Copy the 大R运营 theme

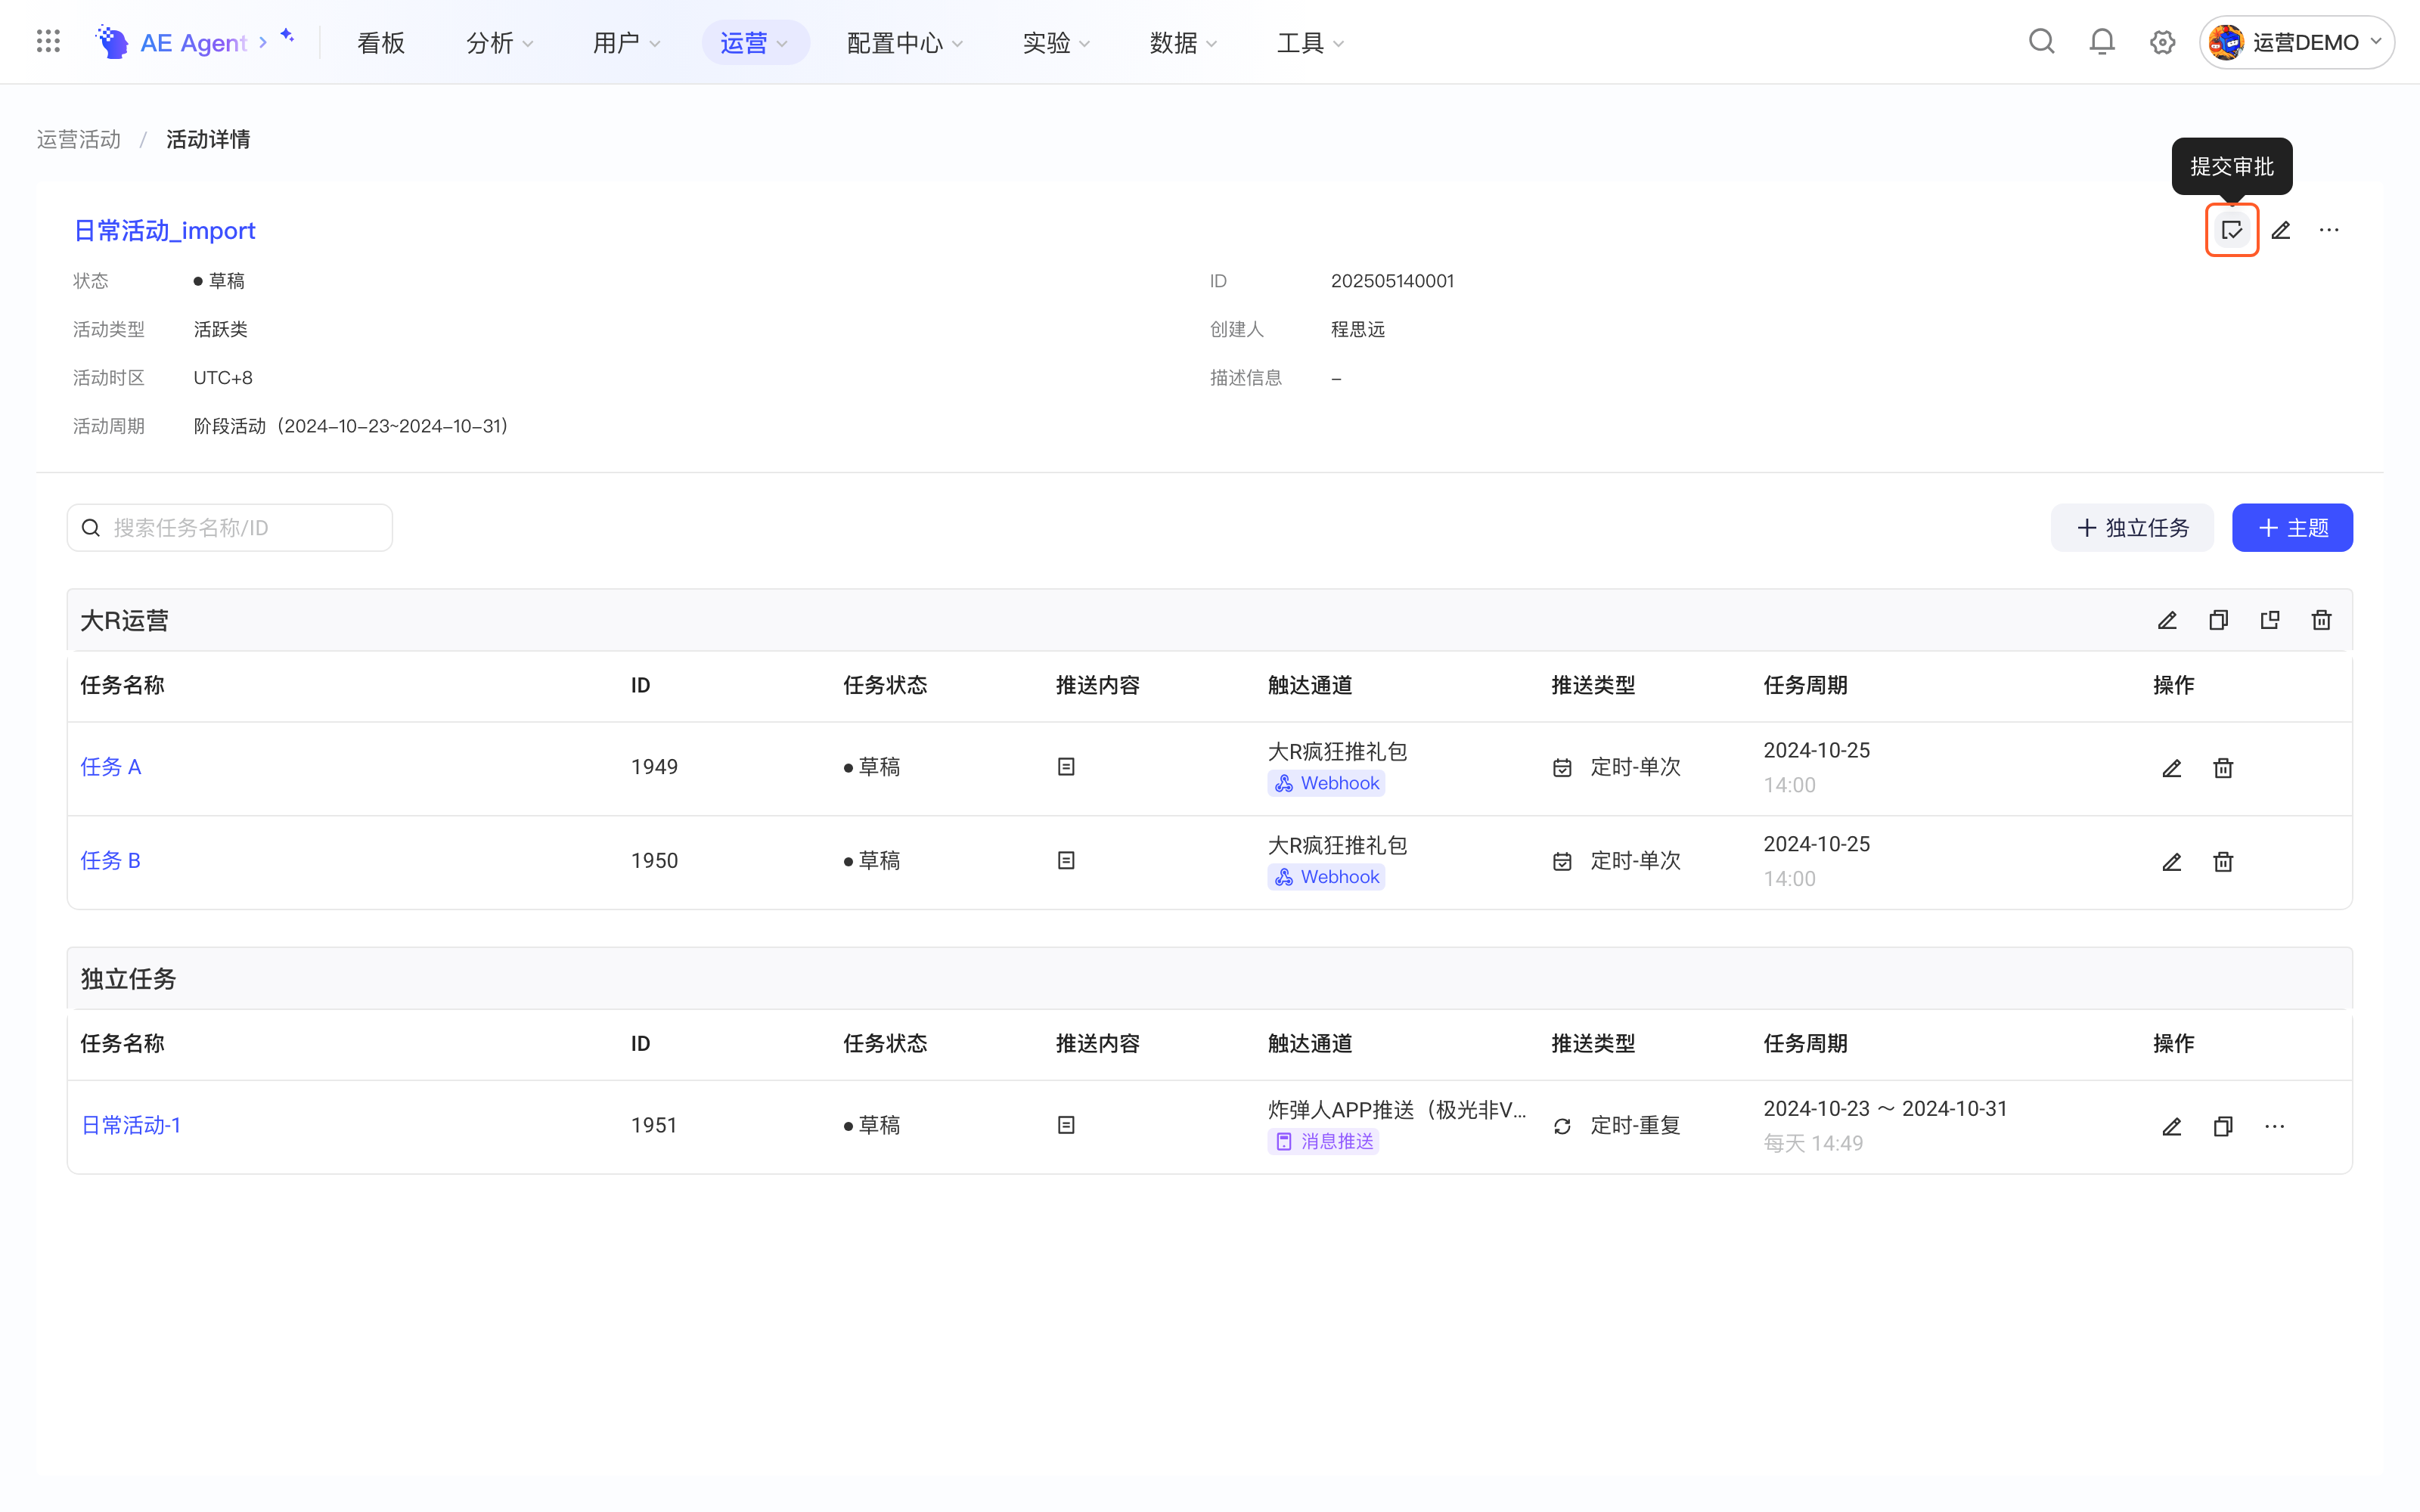pyautogui.click(x=2218, y=620)
